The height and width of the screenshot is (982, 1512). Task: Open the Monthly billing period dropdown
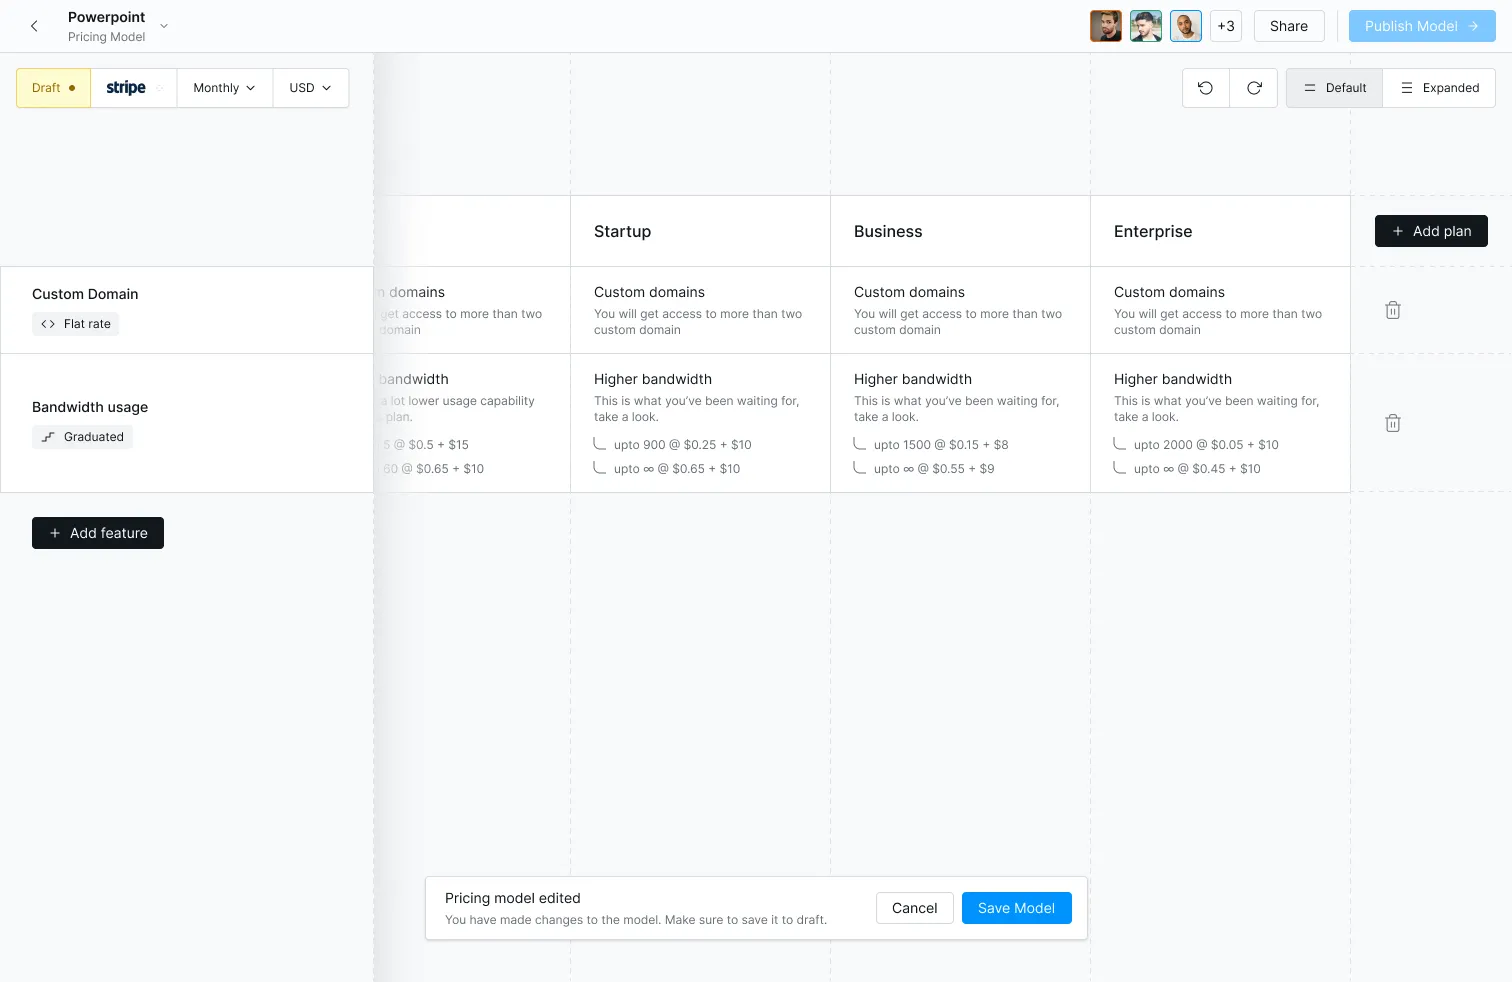[x=224, y=88]
